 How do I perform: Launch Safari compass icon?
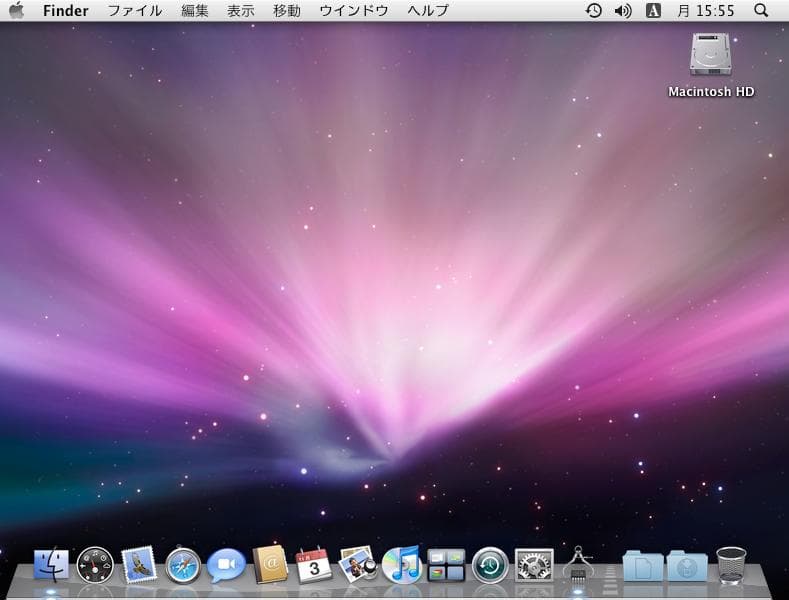pos(183,565)
